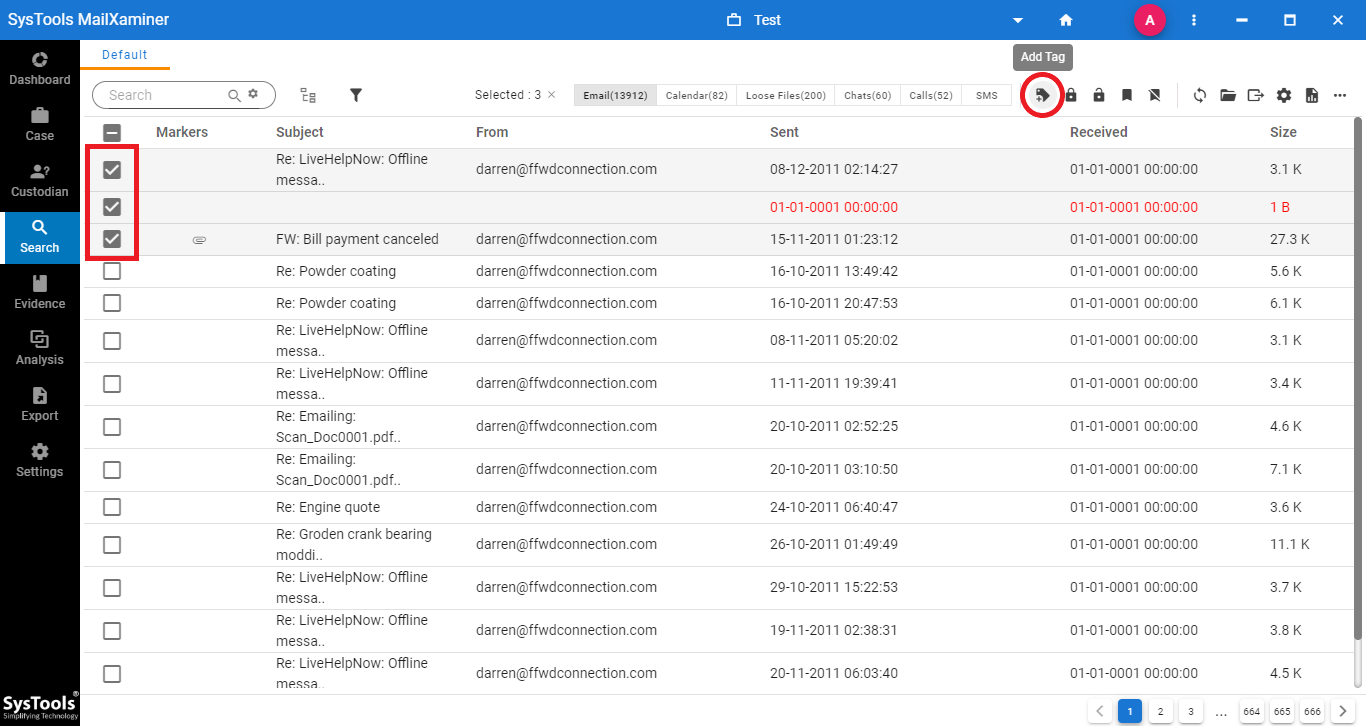
Task: Open the three-dot more options in toolbar
Action: click(1340, 95)
